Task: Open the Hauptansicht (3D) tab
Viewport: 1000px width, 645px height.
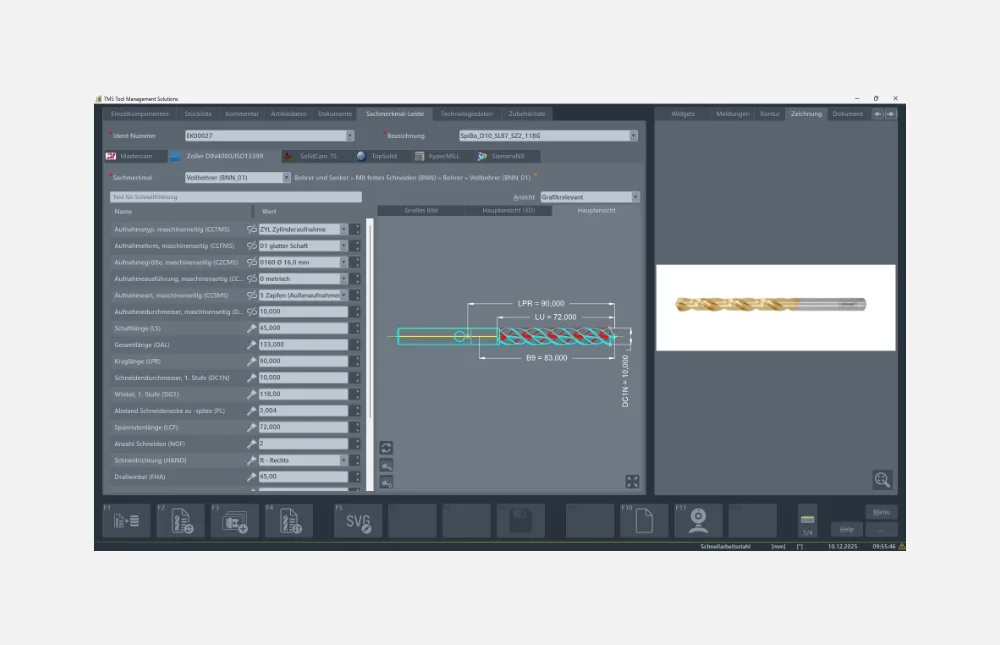Action: (x=508, y=211)
